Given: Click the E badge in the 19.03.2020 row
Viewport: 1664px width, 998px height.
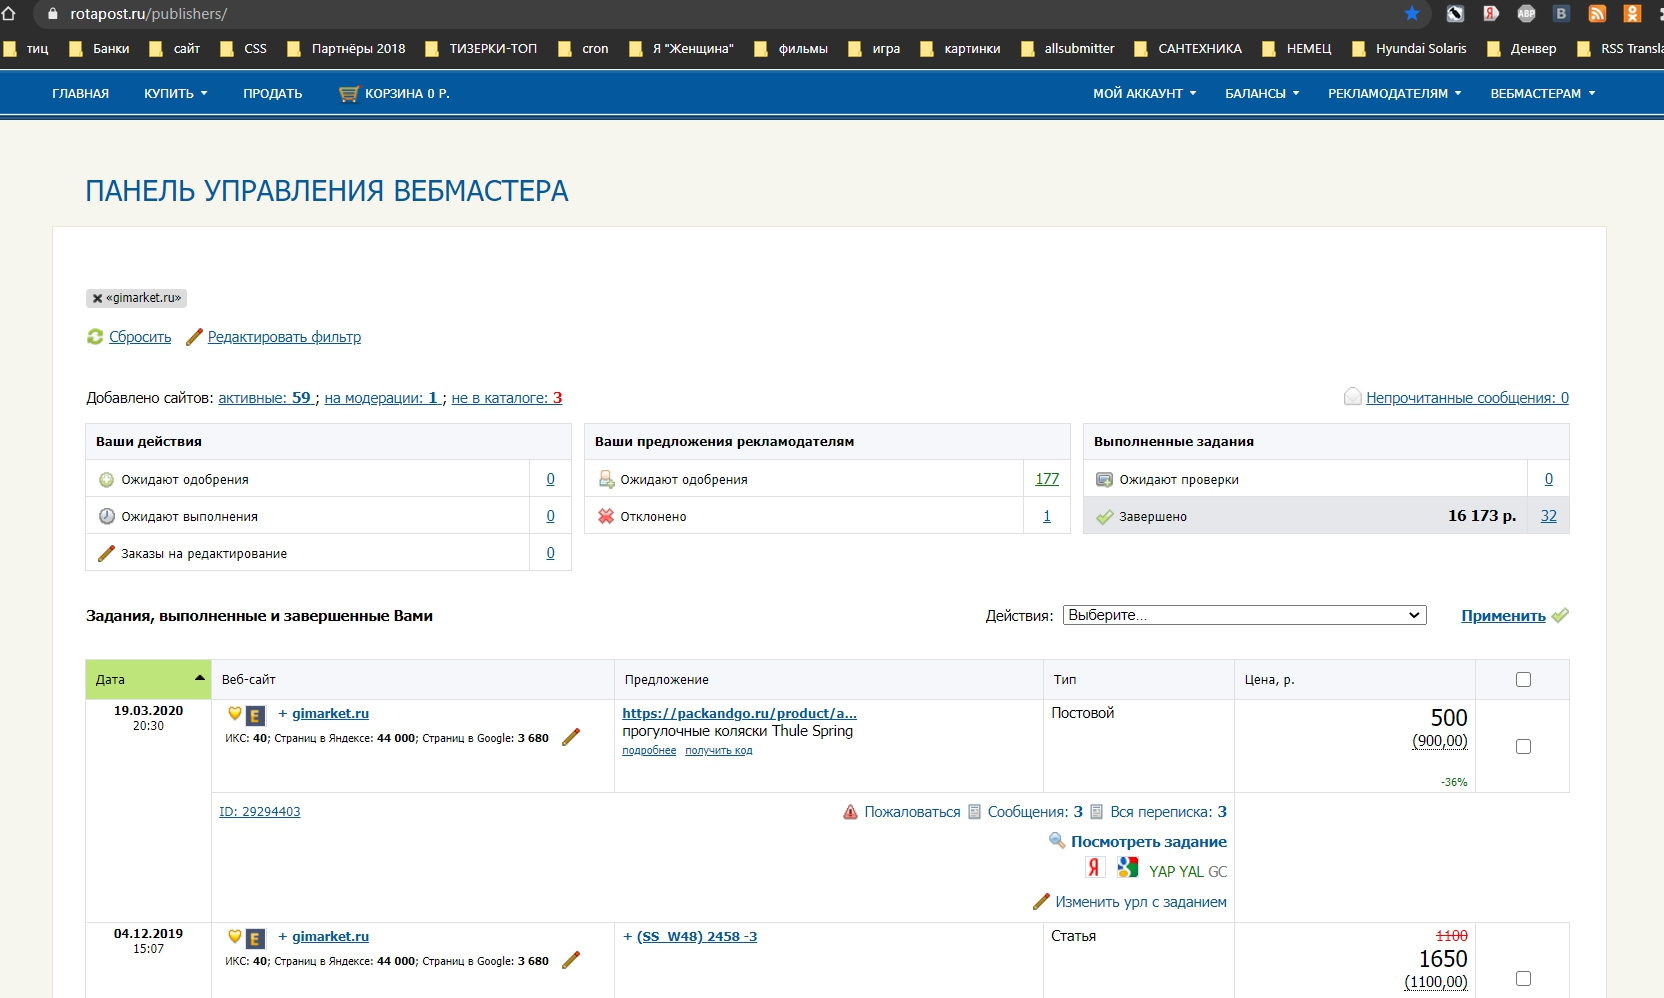Looking at the screenshot, I should [x=255, y=715].
